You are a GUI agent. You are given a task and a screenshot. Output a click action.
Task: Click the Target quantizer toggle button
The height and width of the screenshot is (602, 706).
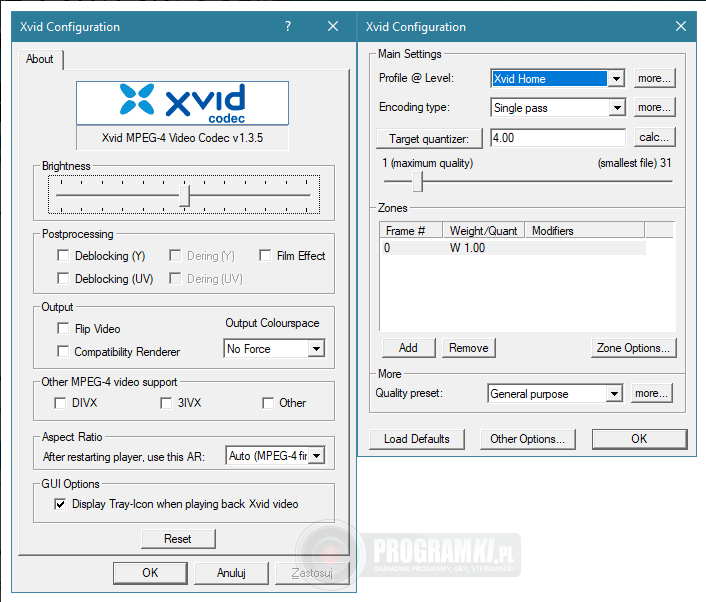click(429, 138)
